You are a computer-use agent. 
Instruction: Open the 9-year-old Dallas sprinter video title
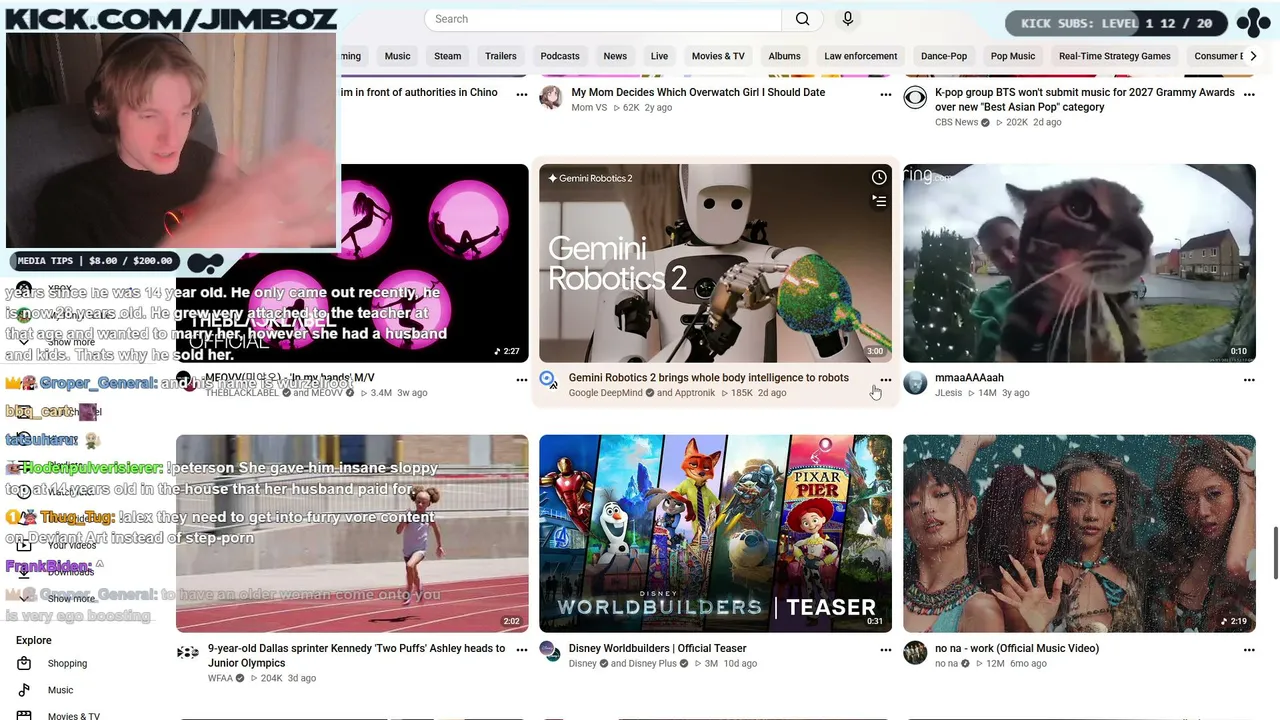[356, 655]
